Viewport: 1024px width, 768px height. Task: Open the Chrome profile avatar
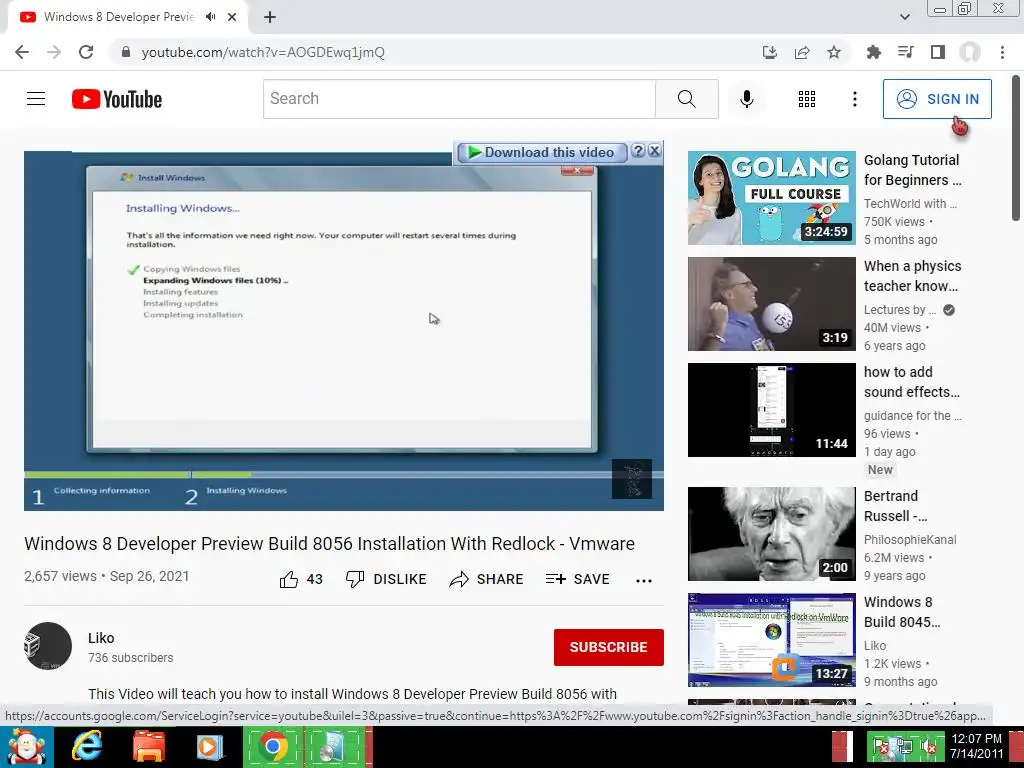coord(970,52)
